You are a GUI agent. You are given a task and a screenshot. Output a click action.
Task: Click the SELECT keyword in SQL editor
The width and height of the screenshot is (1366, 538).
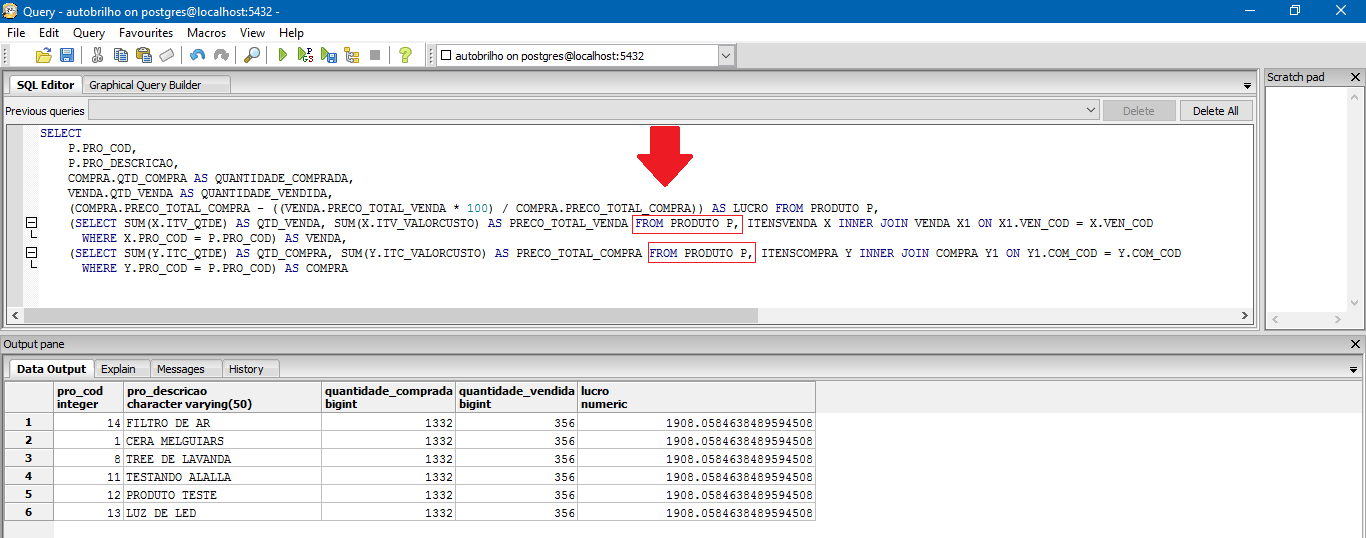tap(61, 133)
